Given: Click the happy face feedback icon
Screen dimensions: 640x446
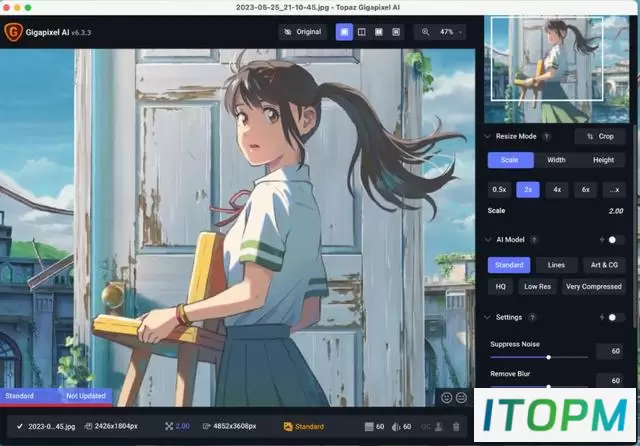Looking at the screenshot, I should (447, 397).
